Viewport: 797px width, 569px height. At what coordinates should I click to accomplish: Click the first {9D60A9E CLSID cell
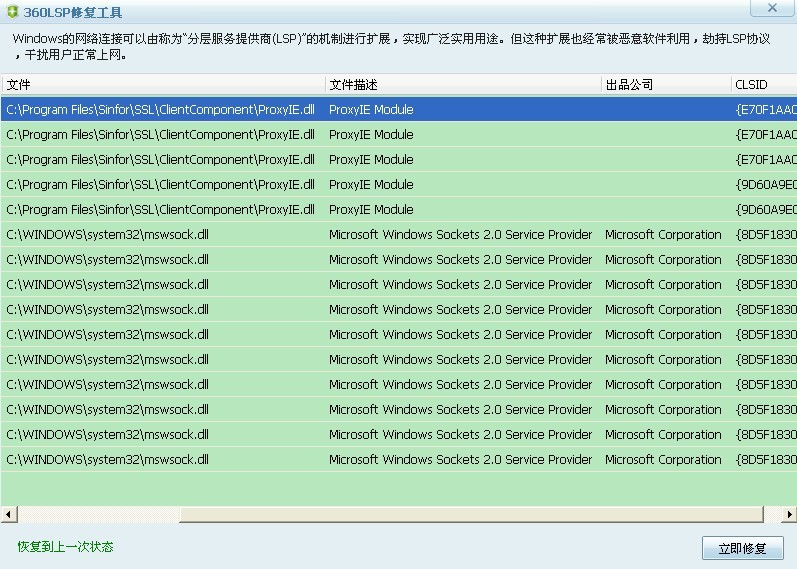(x=766, y=184)
